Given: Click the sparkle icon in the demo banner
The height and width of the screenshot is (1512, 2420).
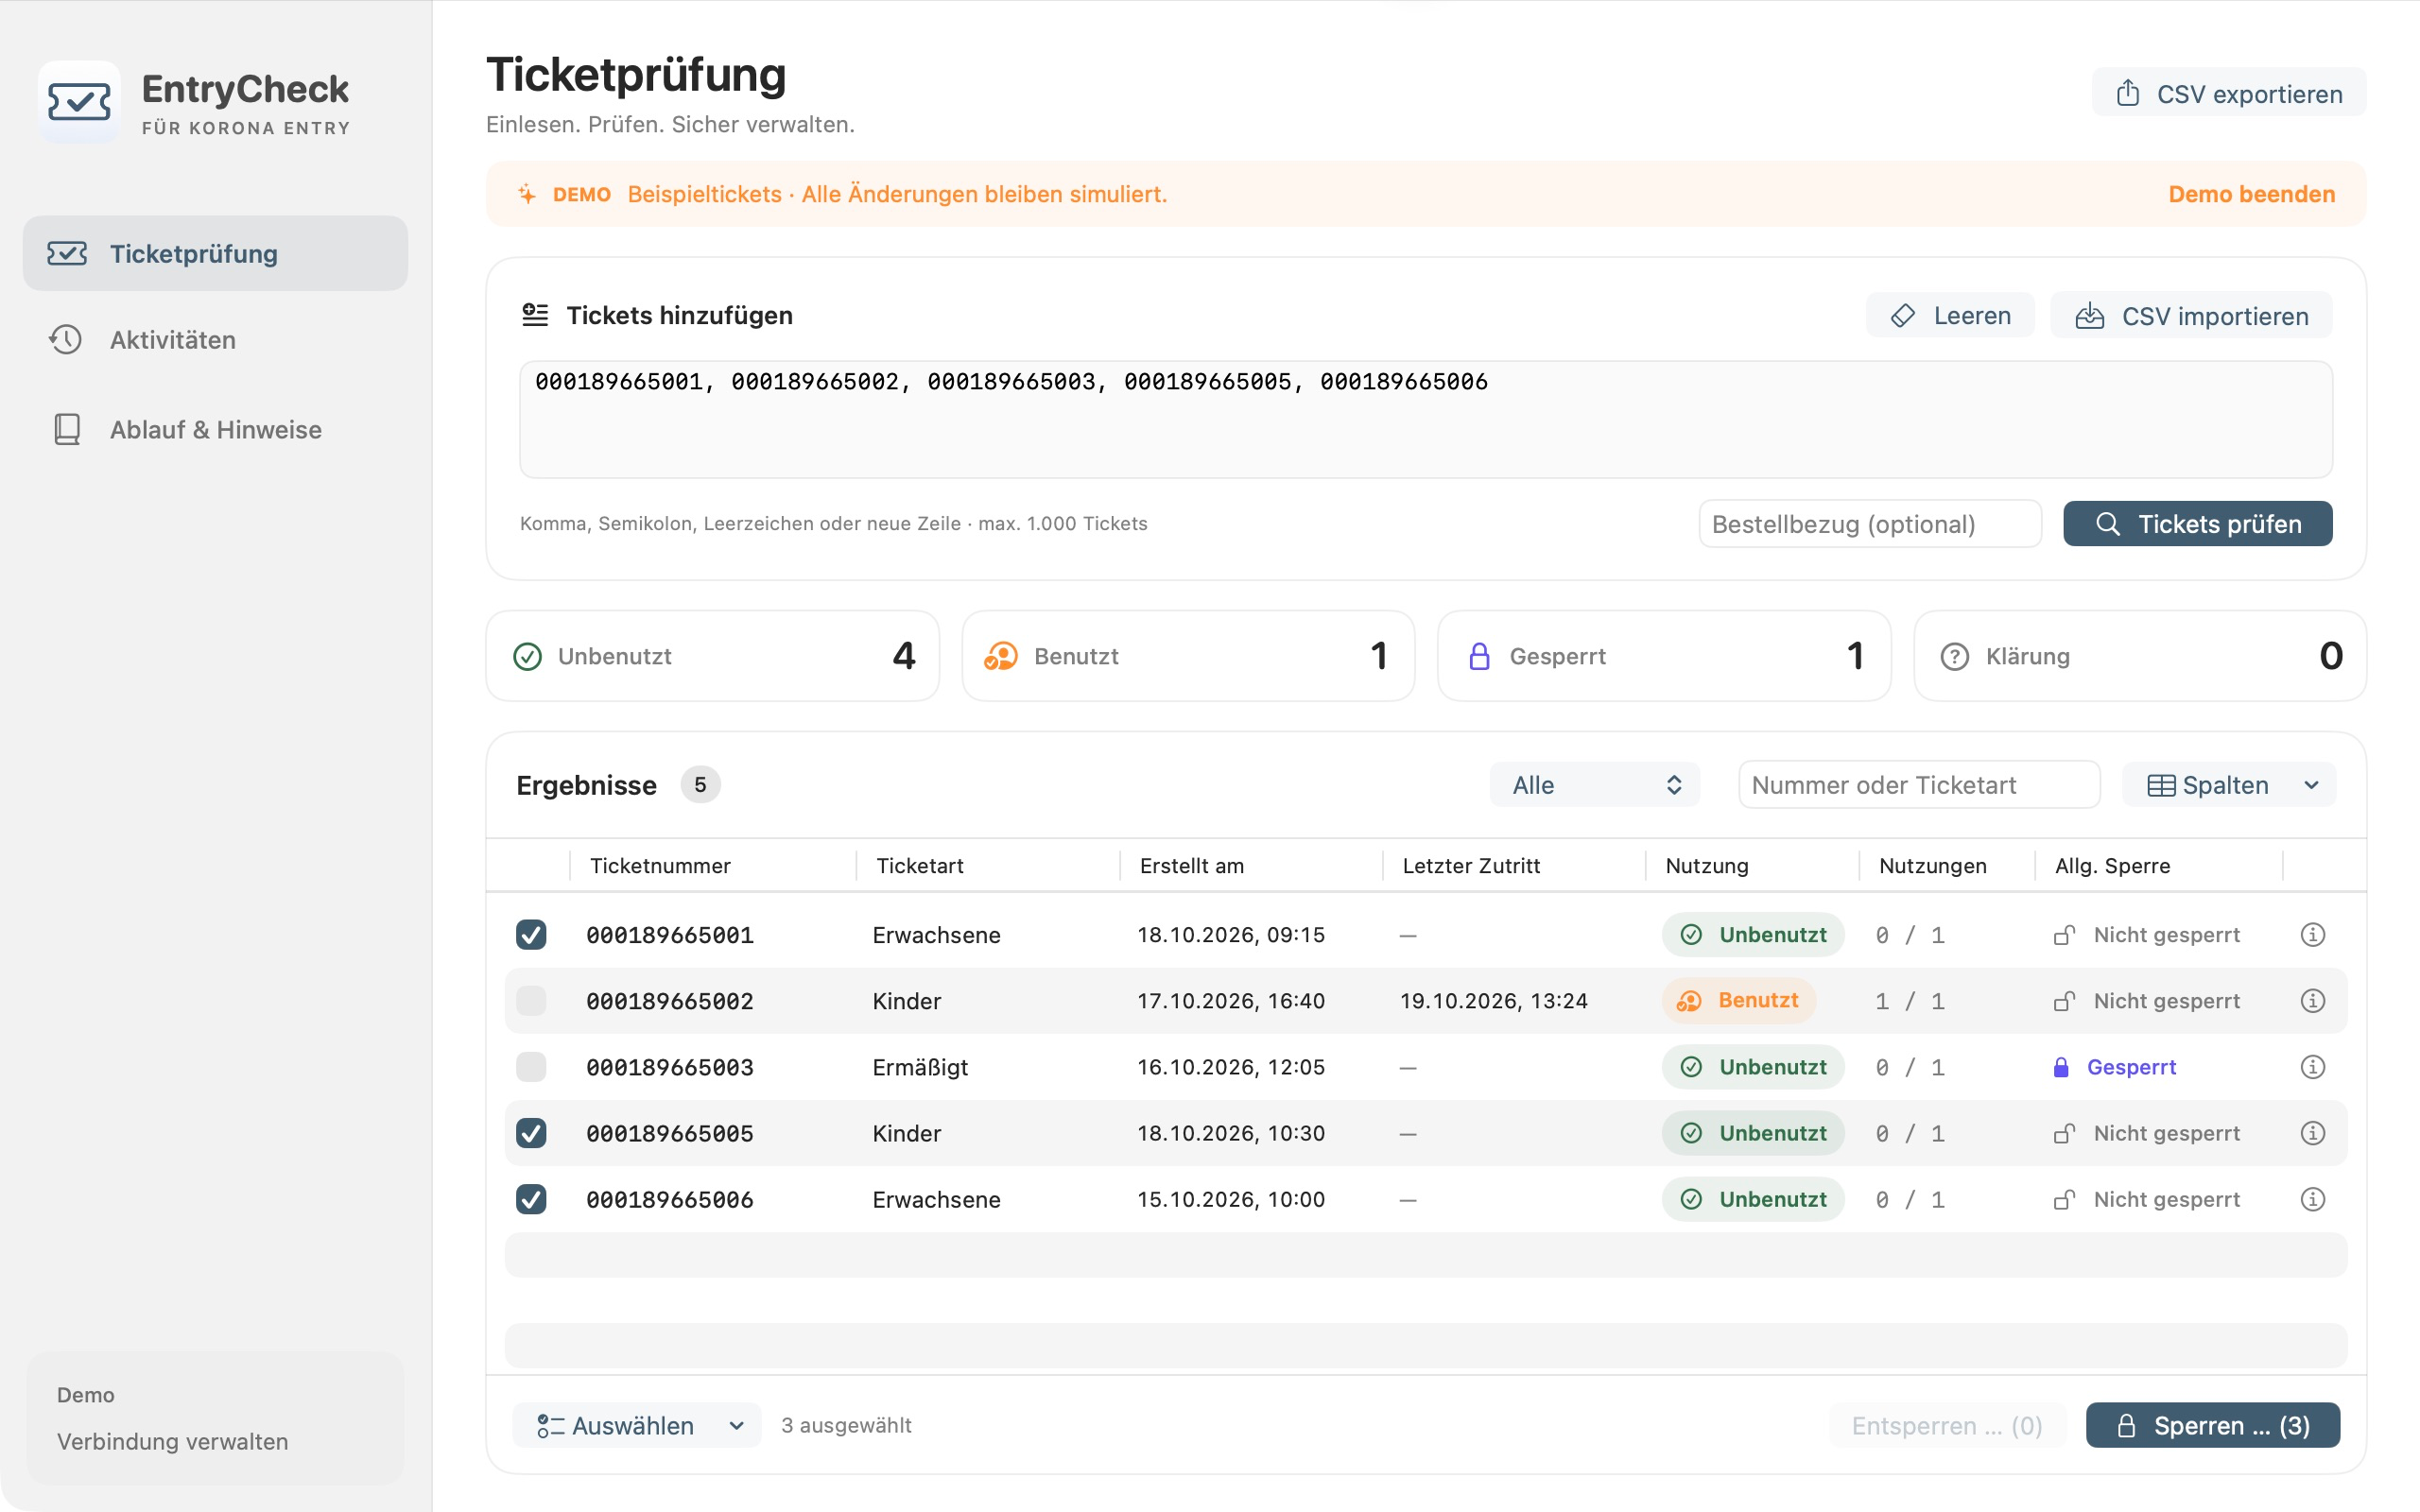Looking at the screenshot, I should point(527,194).
